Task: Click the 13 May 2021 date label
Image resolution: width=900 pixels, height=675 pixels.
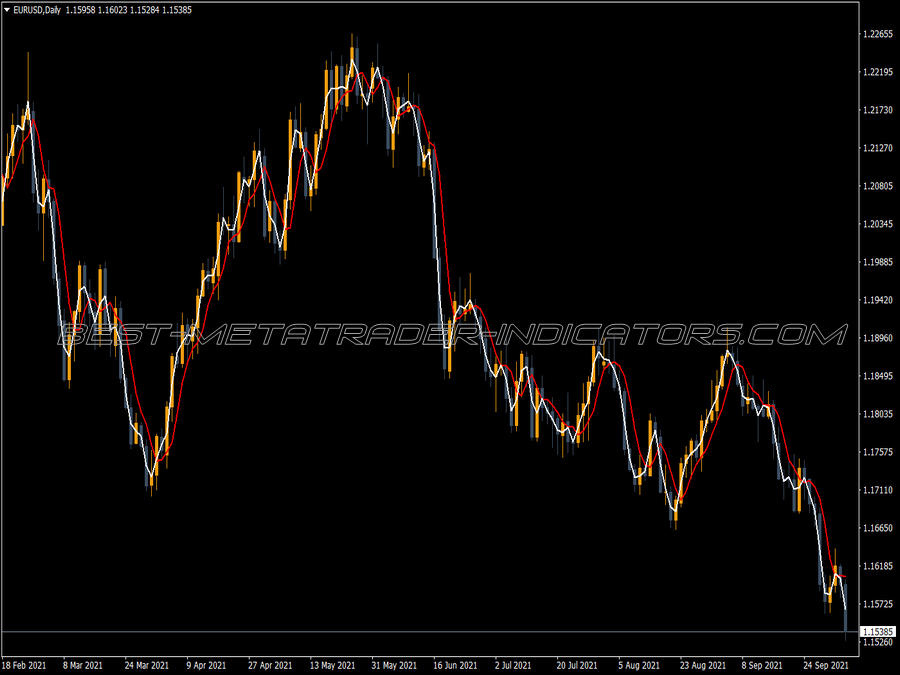Action: point(332,666)
